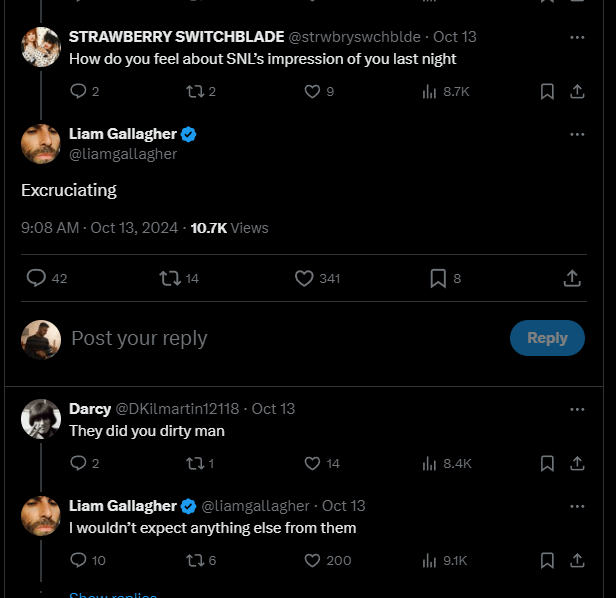Open Darcy's profile picture

click(41, 419)
